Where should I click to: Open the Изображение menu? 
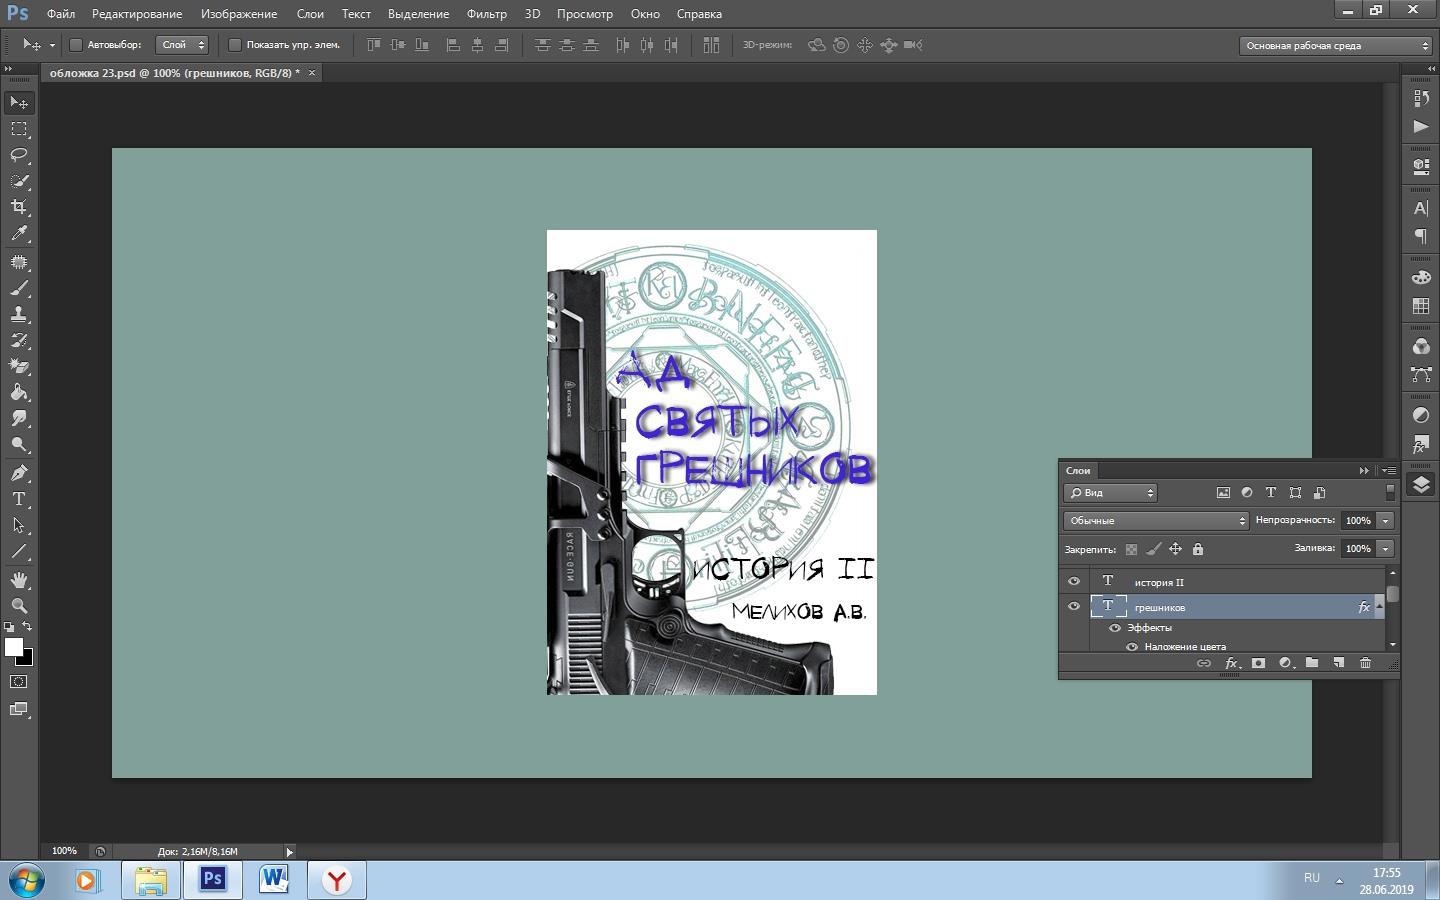tap(238, 14)
